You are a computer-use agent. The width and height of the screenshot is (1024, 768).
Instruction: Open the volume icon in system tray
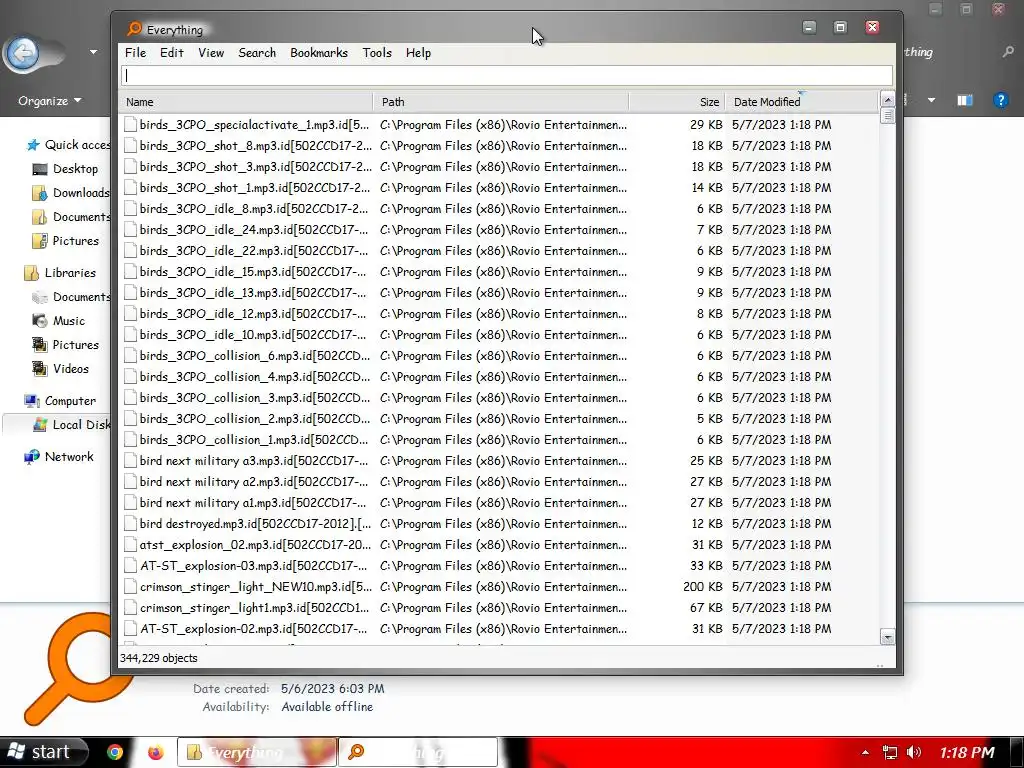(914, 752)
